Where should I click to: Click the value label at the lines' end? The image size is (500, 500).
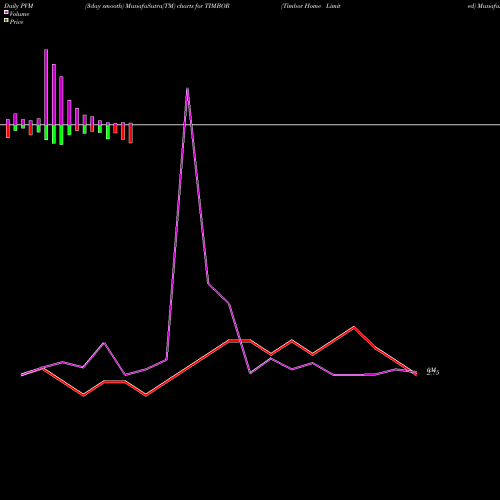[433, 371]
